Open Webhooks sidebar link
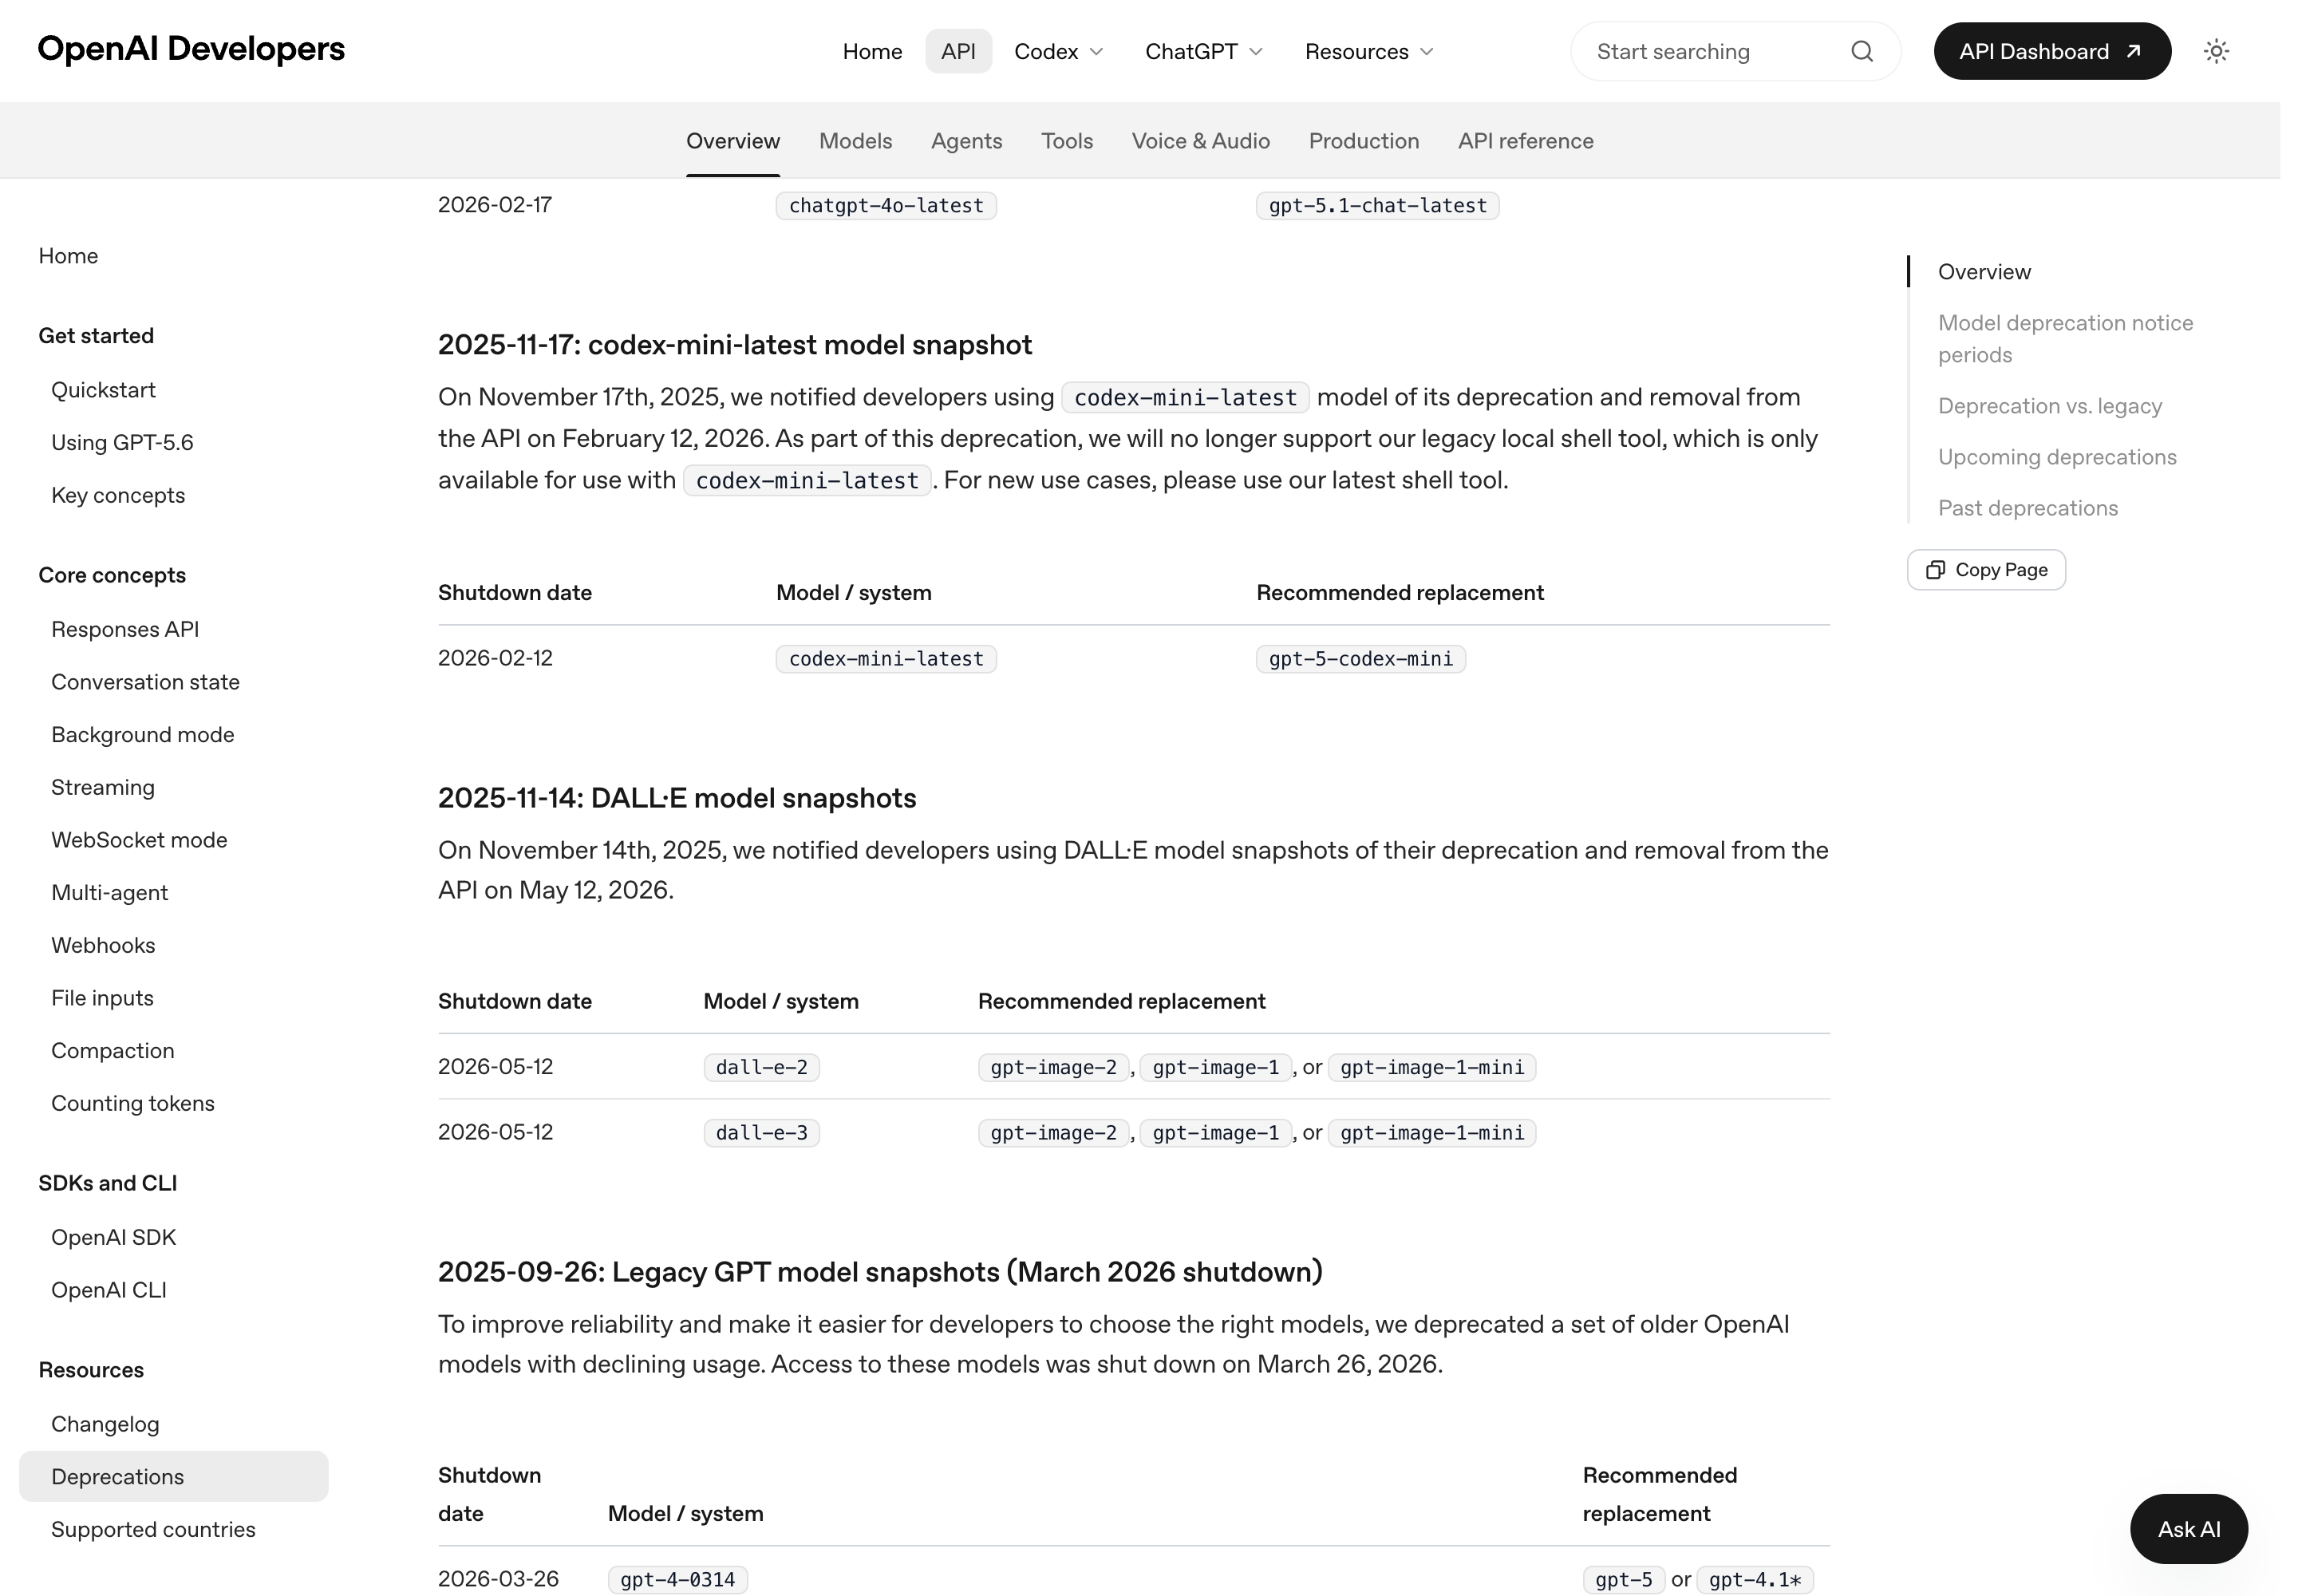2298x1596 pixels. coord(103,946)
